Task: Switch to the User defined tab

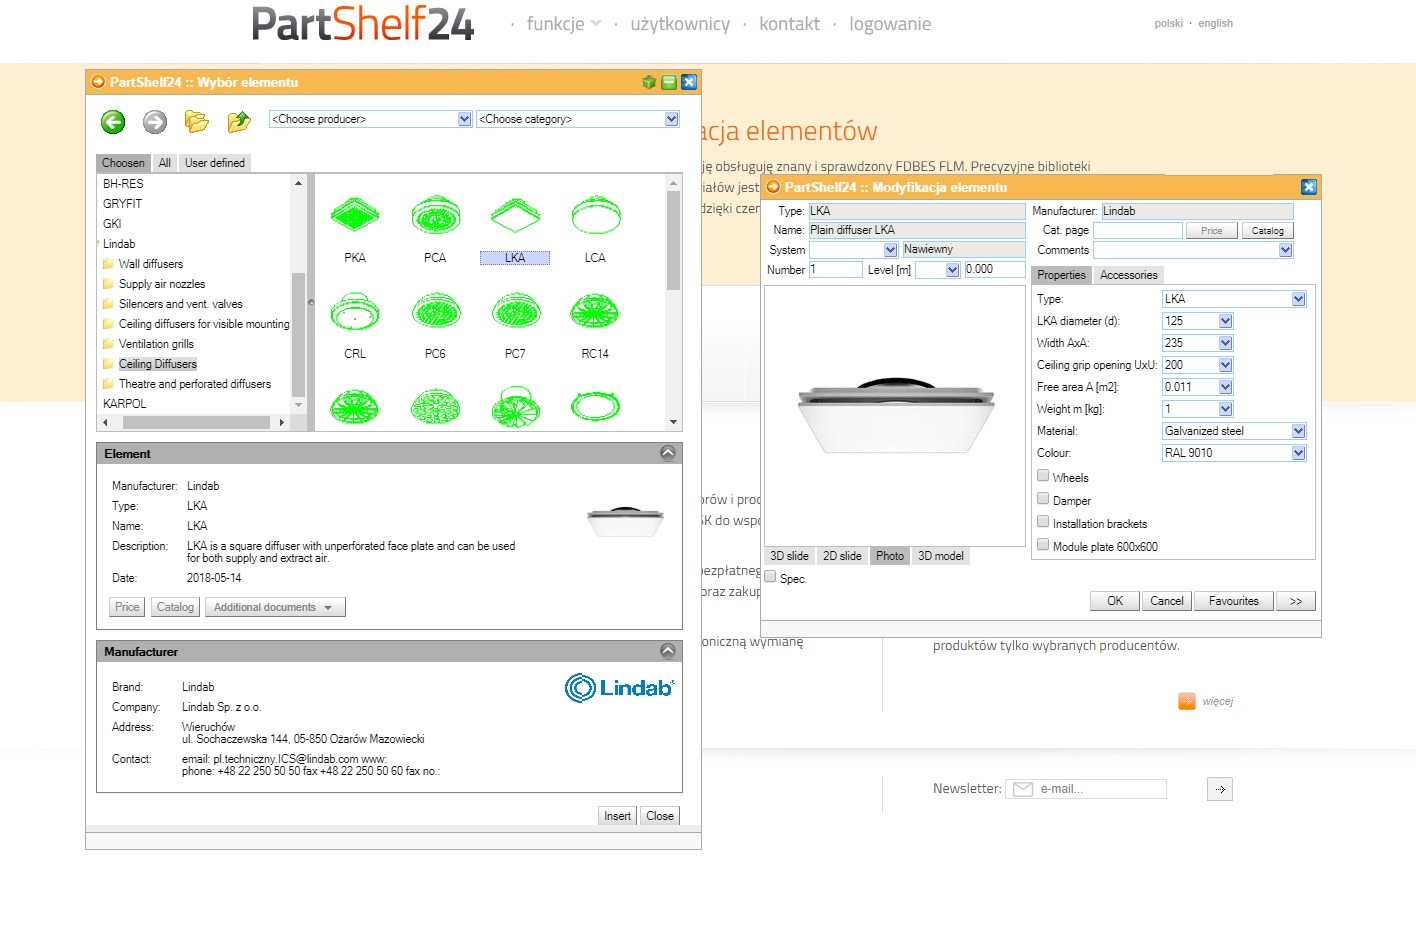Action: [x=214, y=162]
